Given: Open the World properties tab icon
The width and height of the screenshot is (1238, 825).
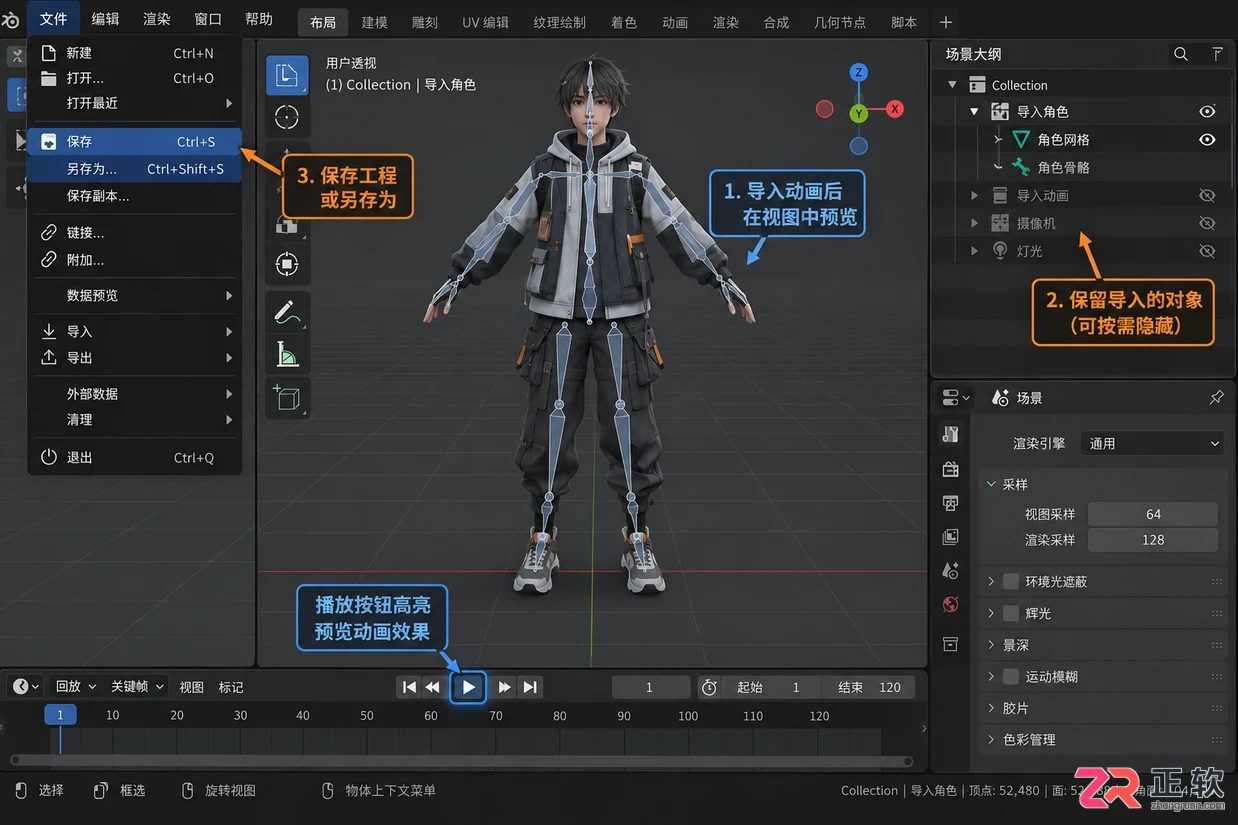Looking at the screenshot, I should click(951, 605).
